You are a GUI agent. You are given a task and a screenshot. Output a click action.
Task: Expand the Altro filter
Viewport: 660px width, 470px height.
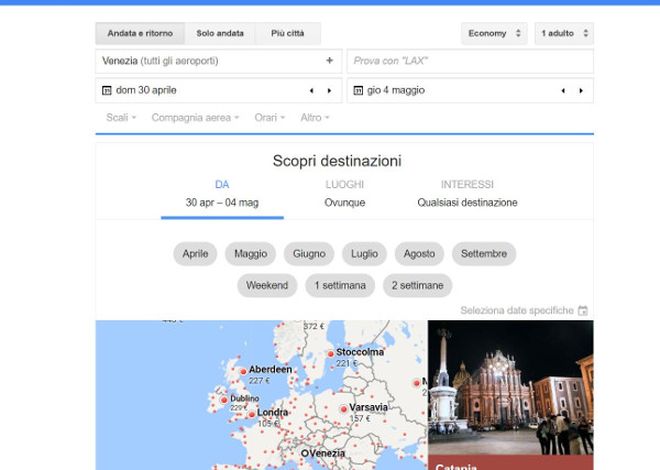pyautogui.click(x=315, y=117)
